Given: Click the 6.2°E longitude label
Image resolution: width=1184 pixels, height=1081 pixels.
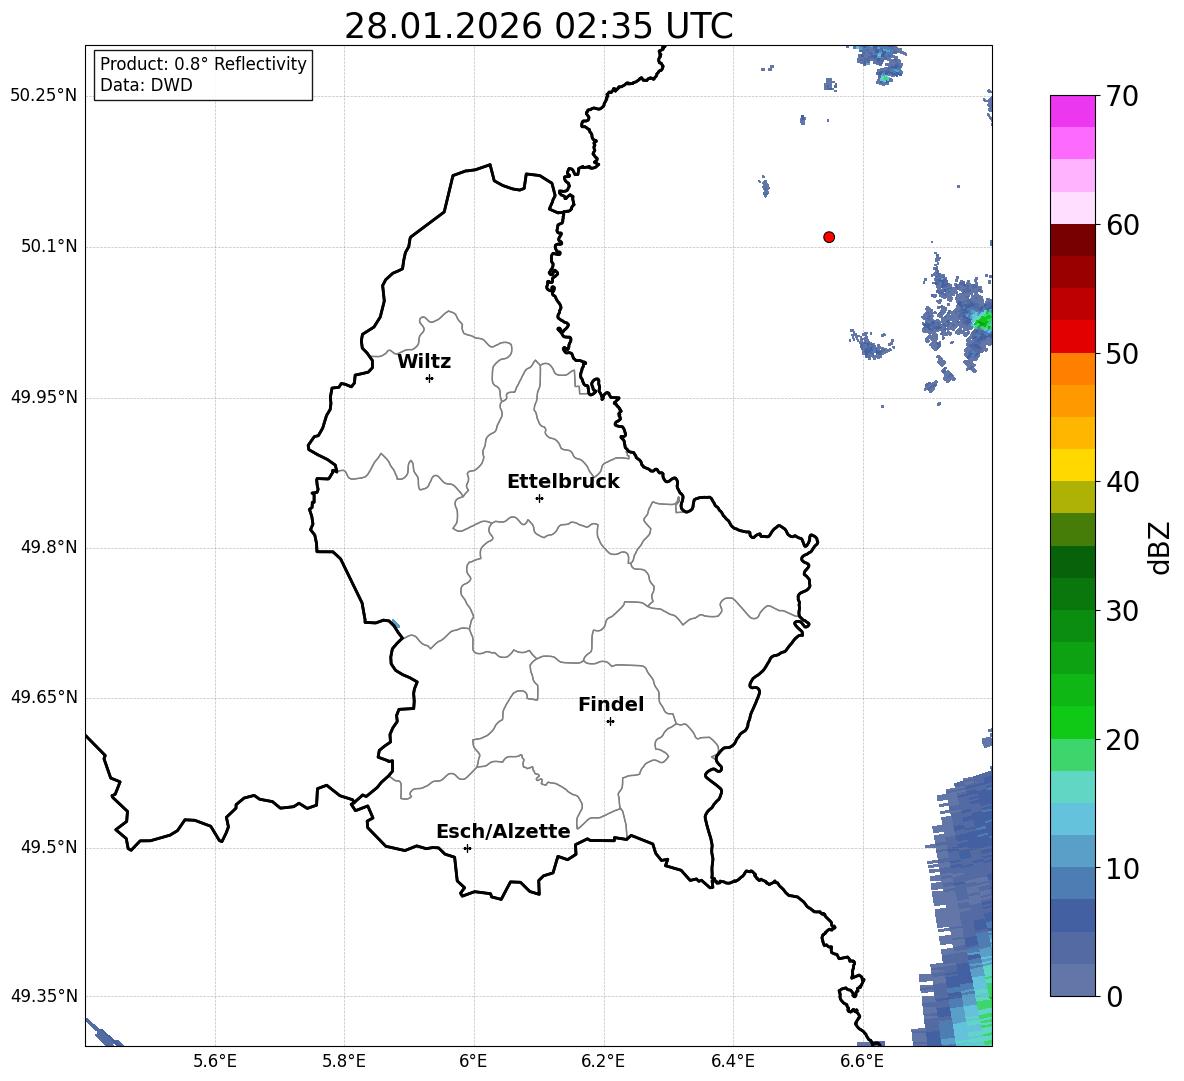Looking at the screenshot, I should click(603, 1061).
